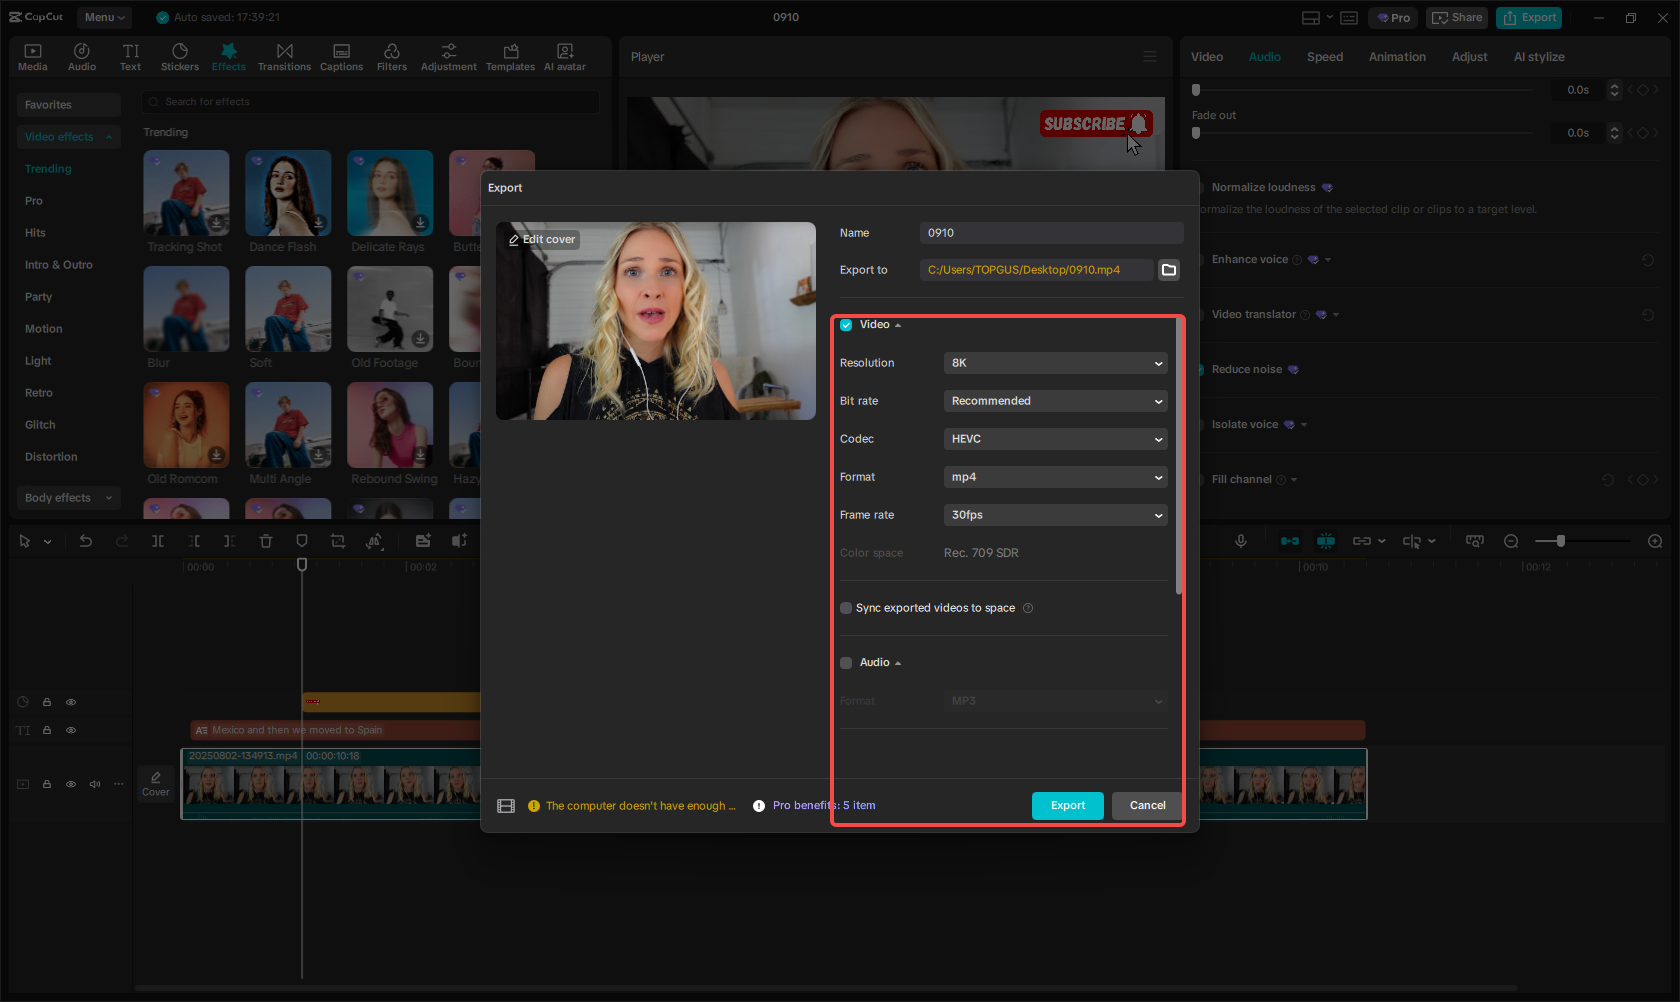Open the Codec dropdown showing HEVC
Screen dimensions: 1680x1002
tap(1055, 438)
